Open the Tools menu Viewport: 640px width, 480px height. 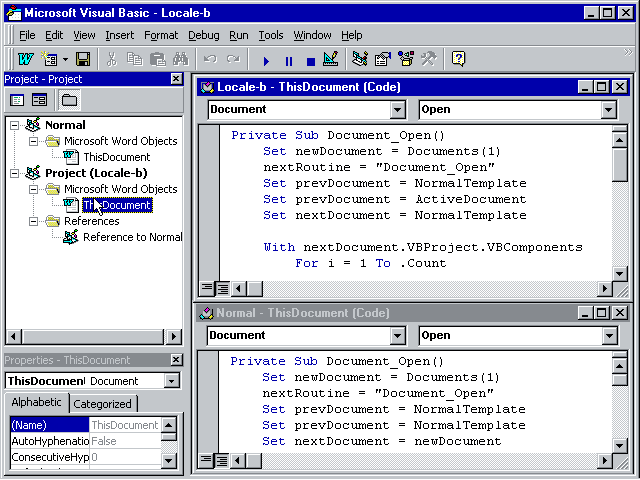[271, 36]
